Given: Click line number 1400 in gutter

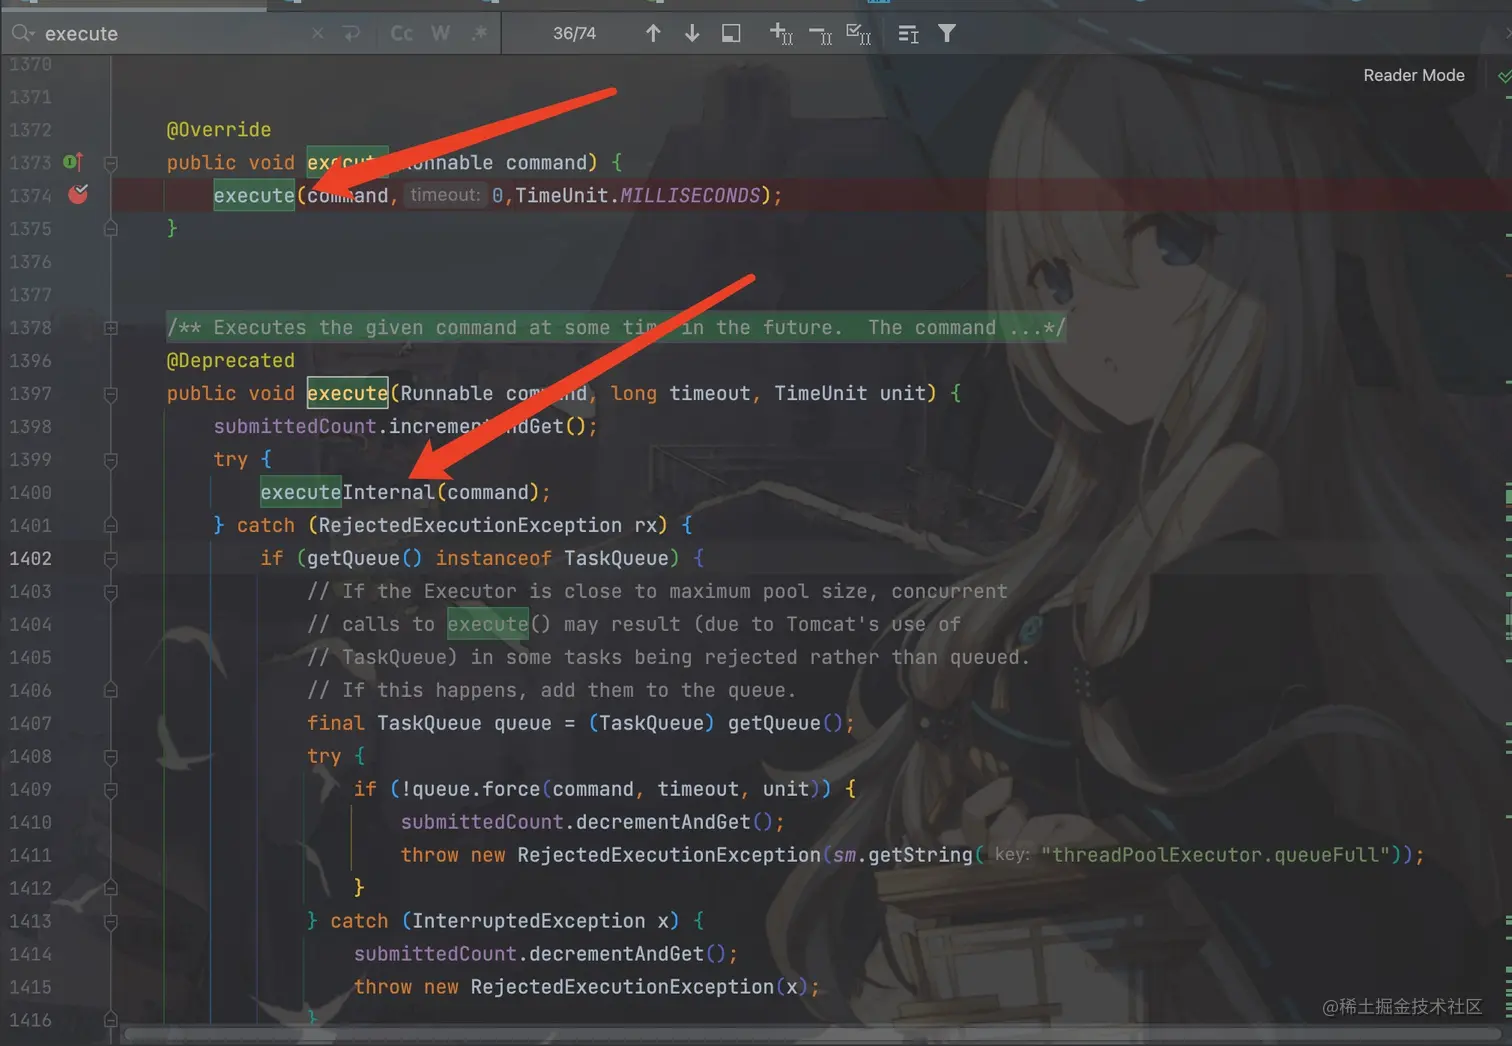Looking at the screenshot, I should click(30, 492).
